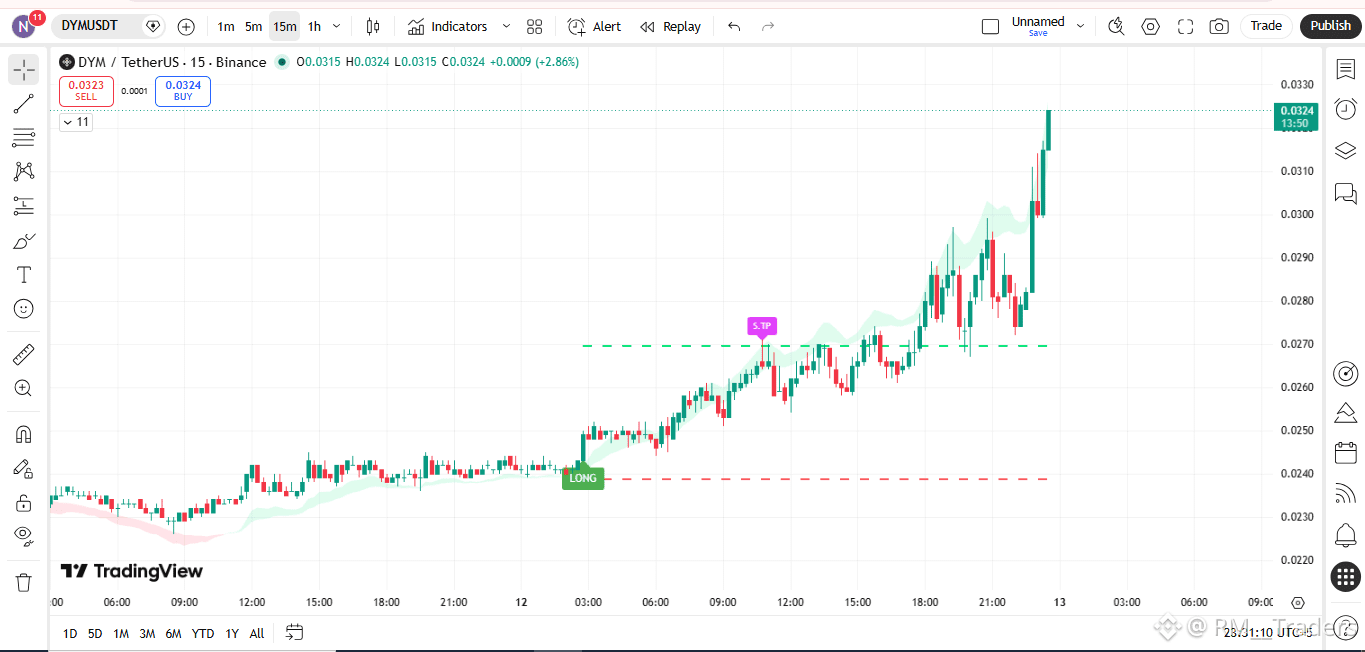
Task: Set the range to 5D
Action: click(x=95, y=633)
